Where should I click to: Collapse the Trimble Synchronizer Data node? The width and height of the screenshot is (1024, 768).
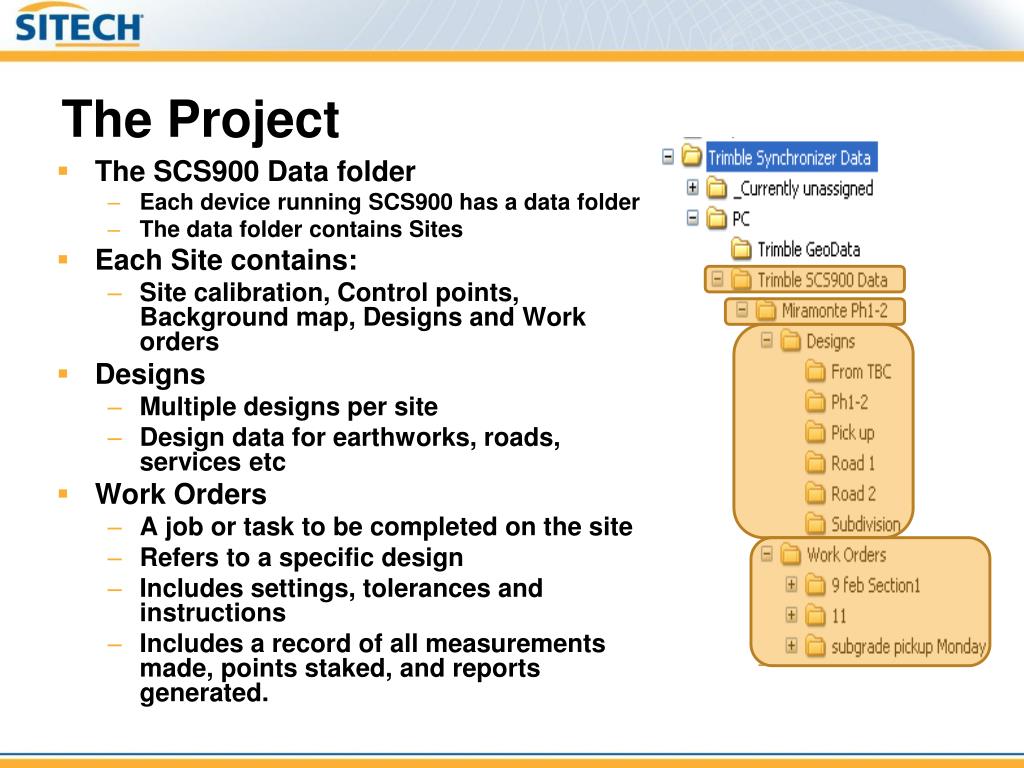pos(667,157)
